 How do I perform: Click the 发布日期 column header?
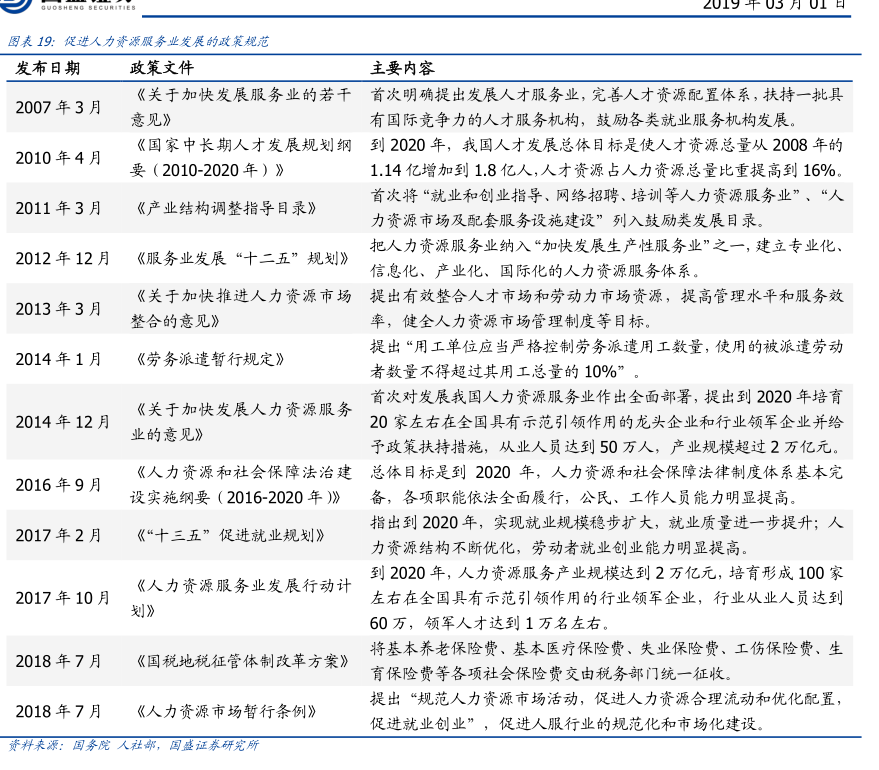(48, 68)
